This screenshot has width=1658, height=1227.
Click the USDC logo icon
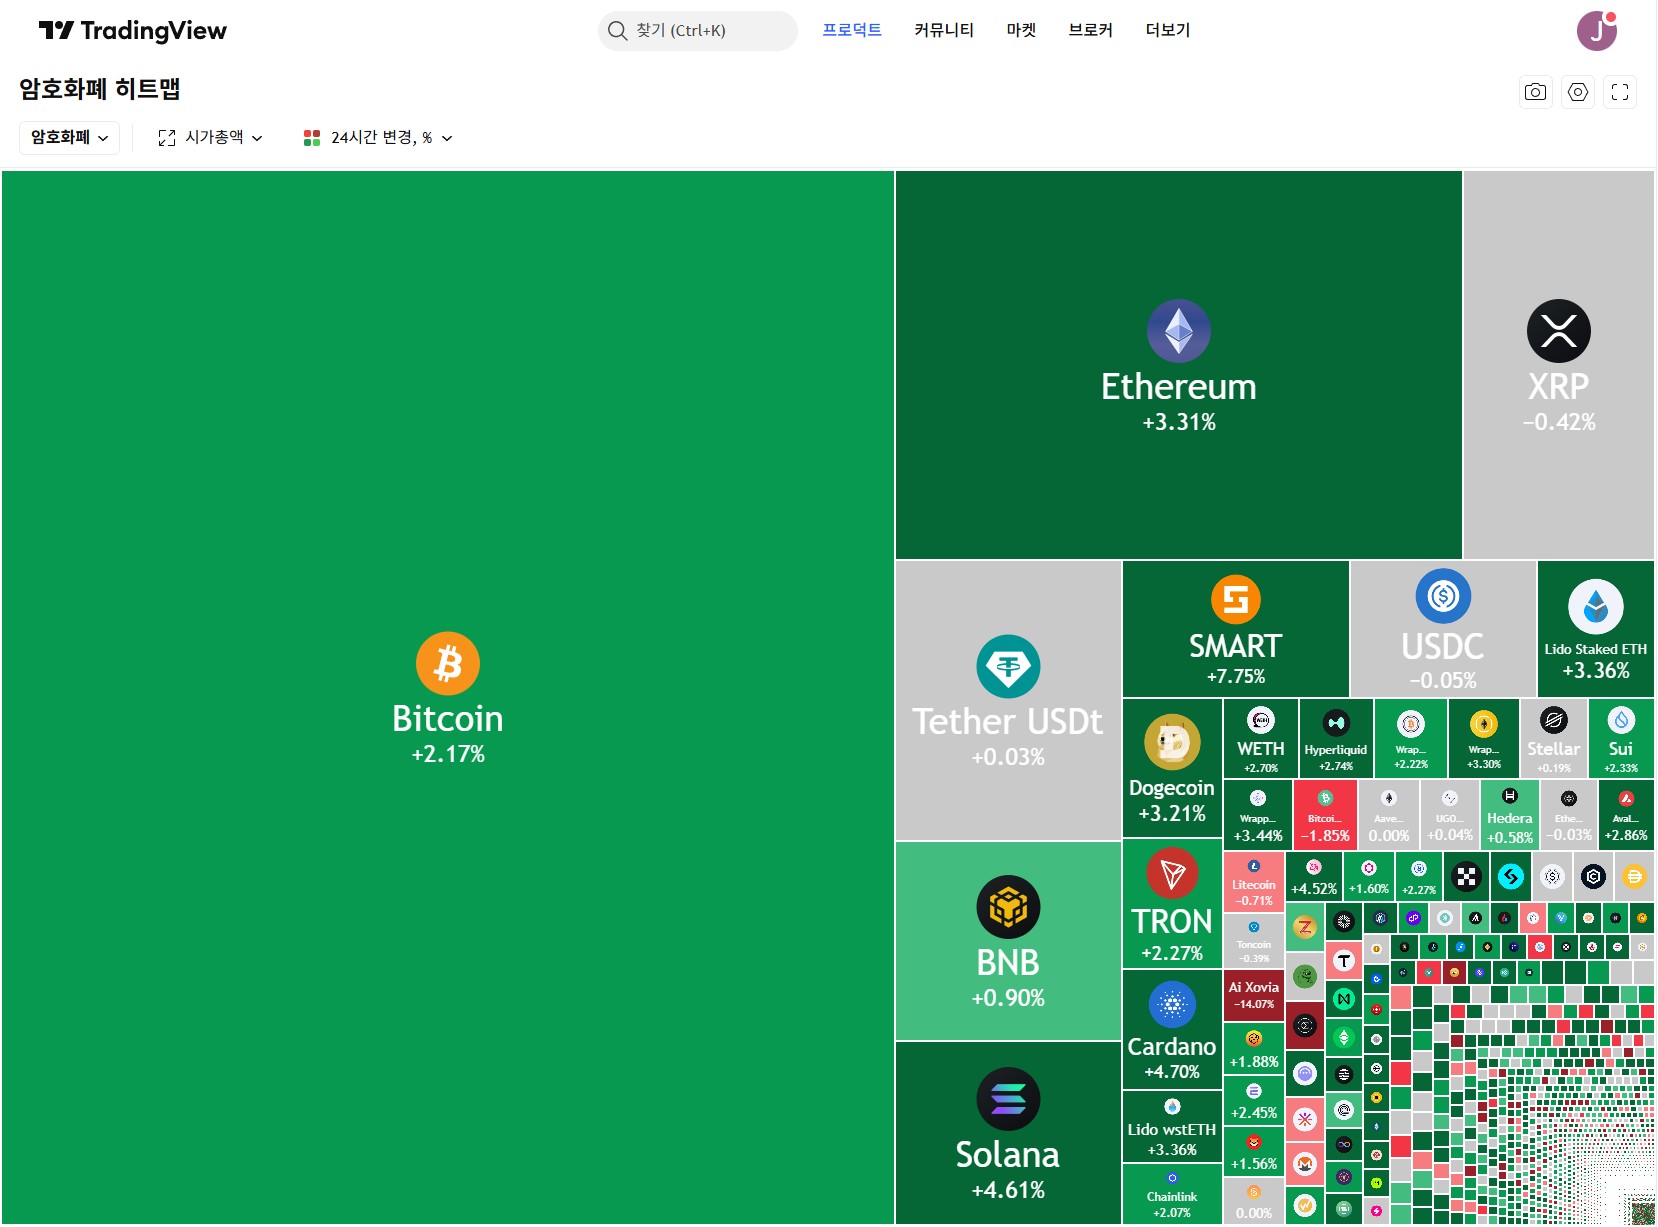pyautogui.click(x=1443, y=596)
